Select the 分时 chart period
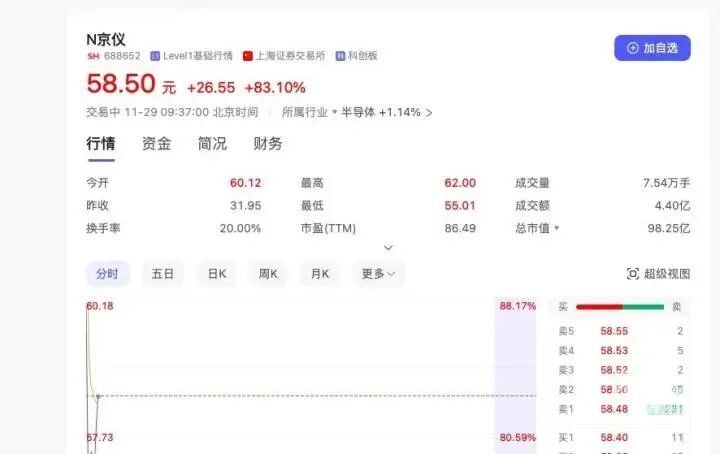 (x=107, y=274)
